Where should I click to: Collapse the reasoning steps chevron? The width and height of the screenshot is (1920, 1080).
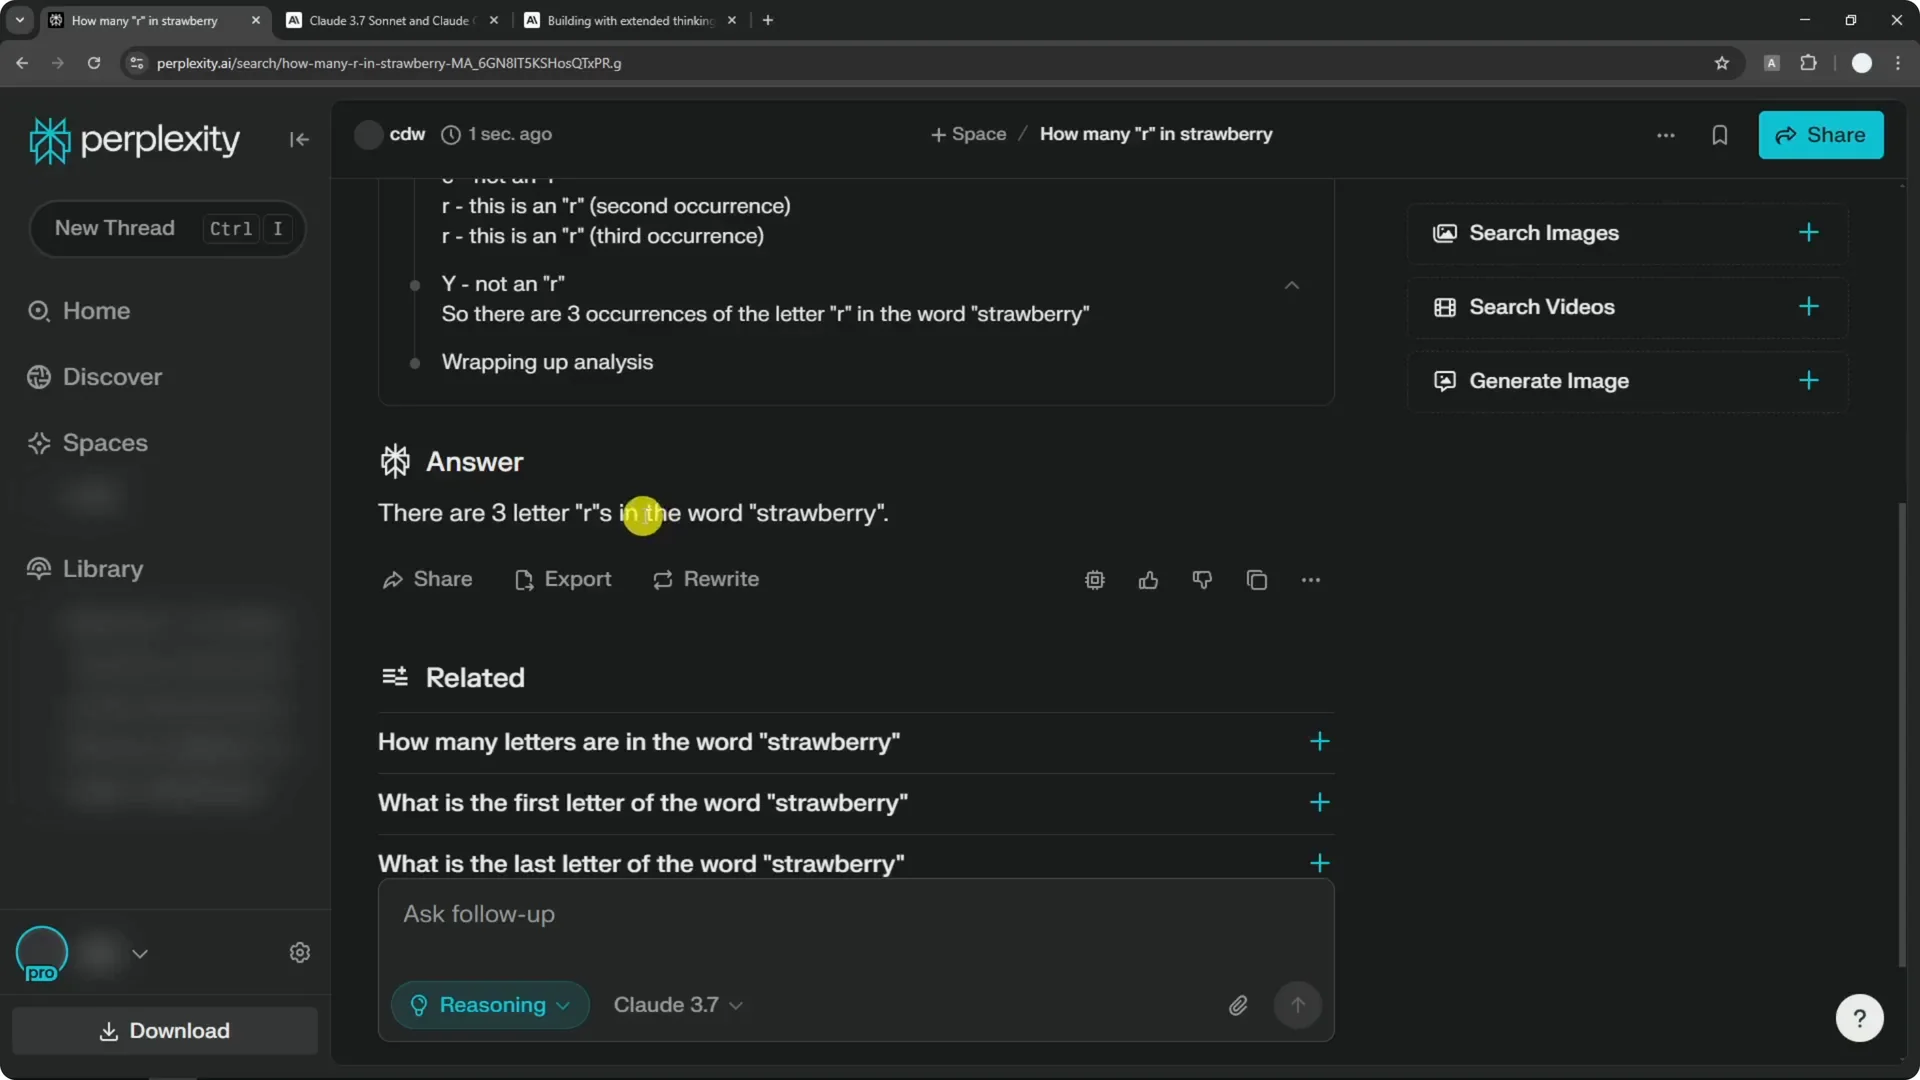1292,286
